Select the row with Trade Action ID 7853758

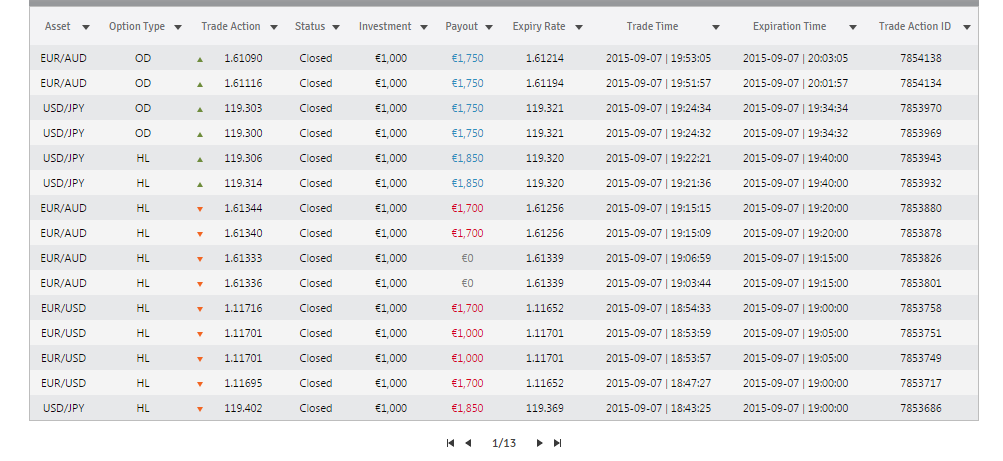504,308
